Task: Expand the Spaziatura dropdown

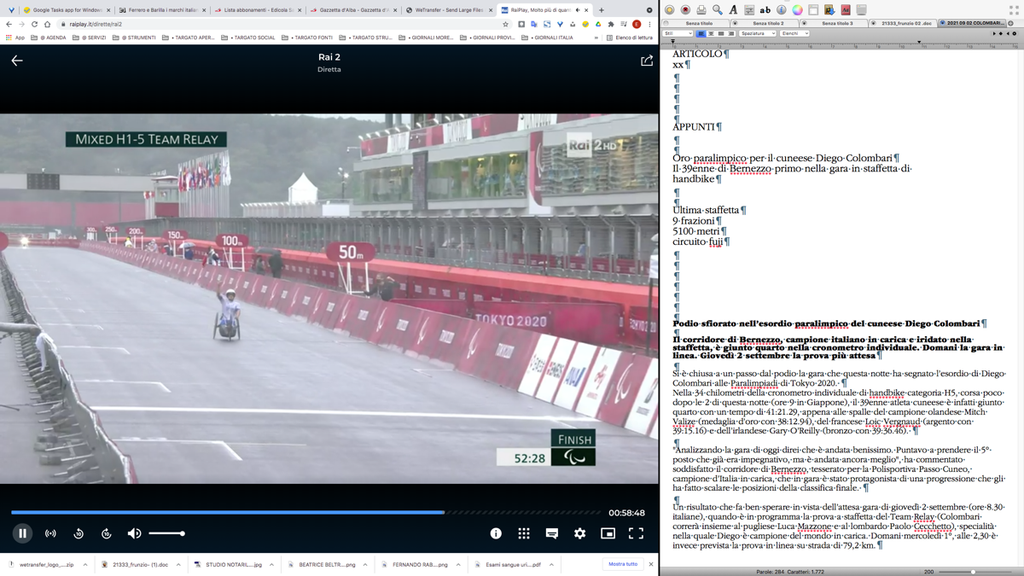Action: pyautogui.click(x=757, y=33)
